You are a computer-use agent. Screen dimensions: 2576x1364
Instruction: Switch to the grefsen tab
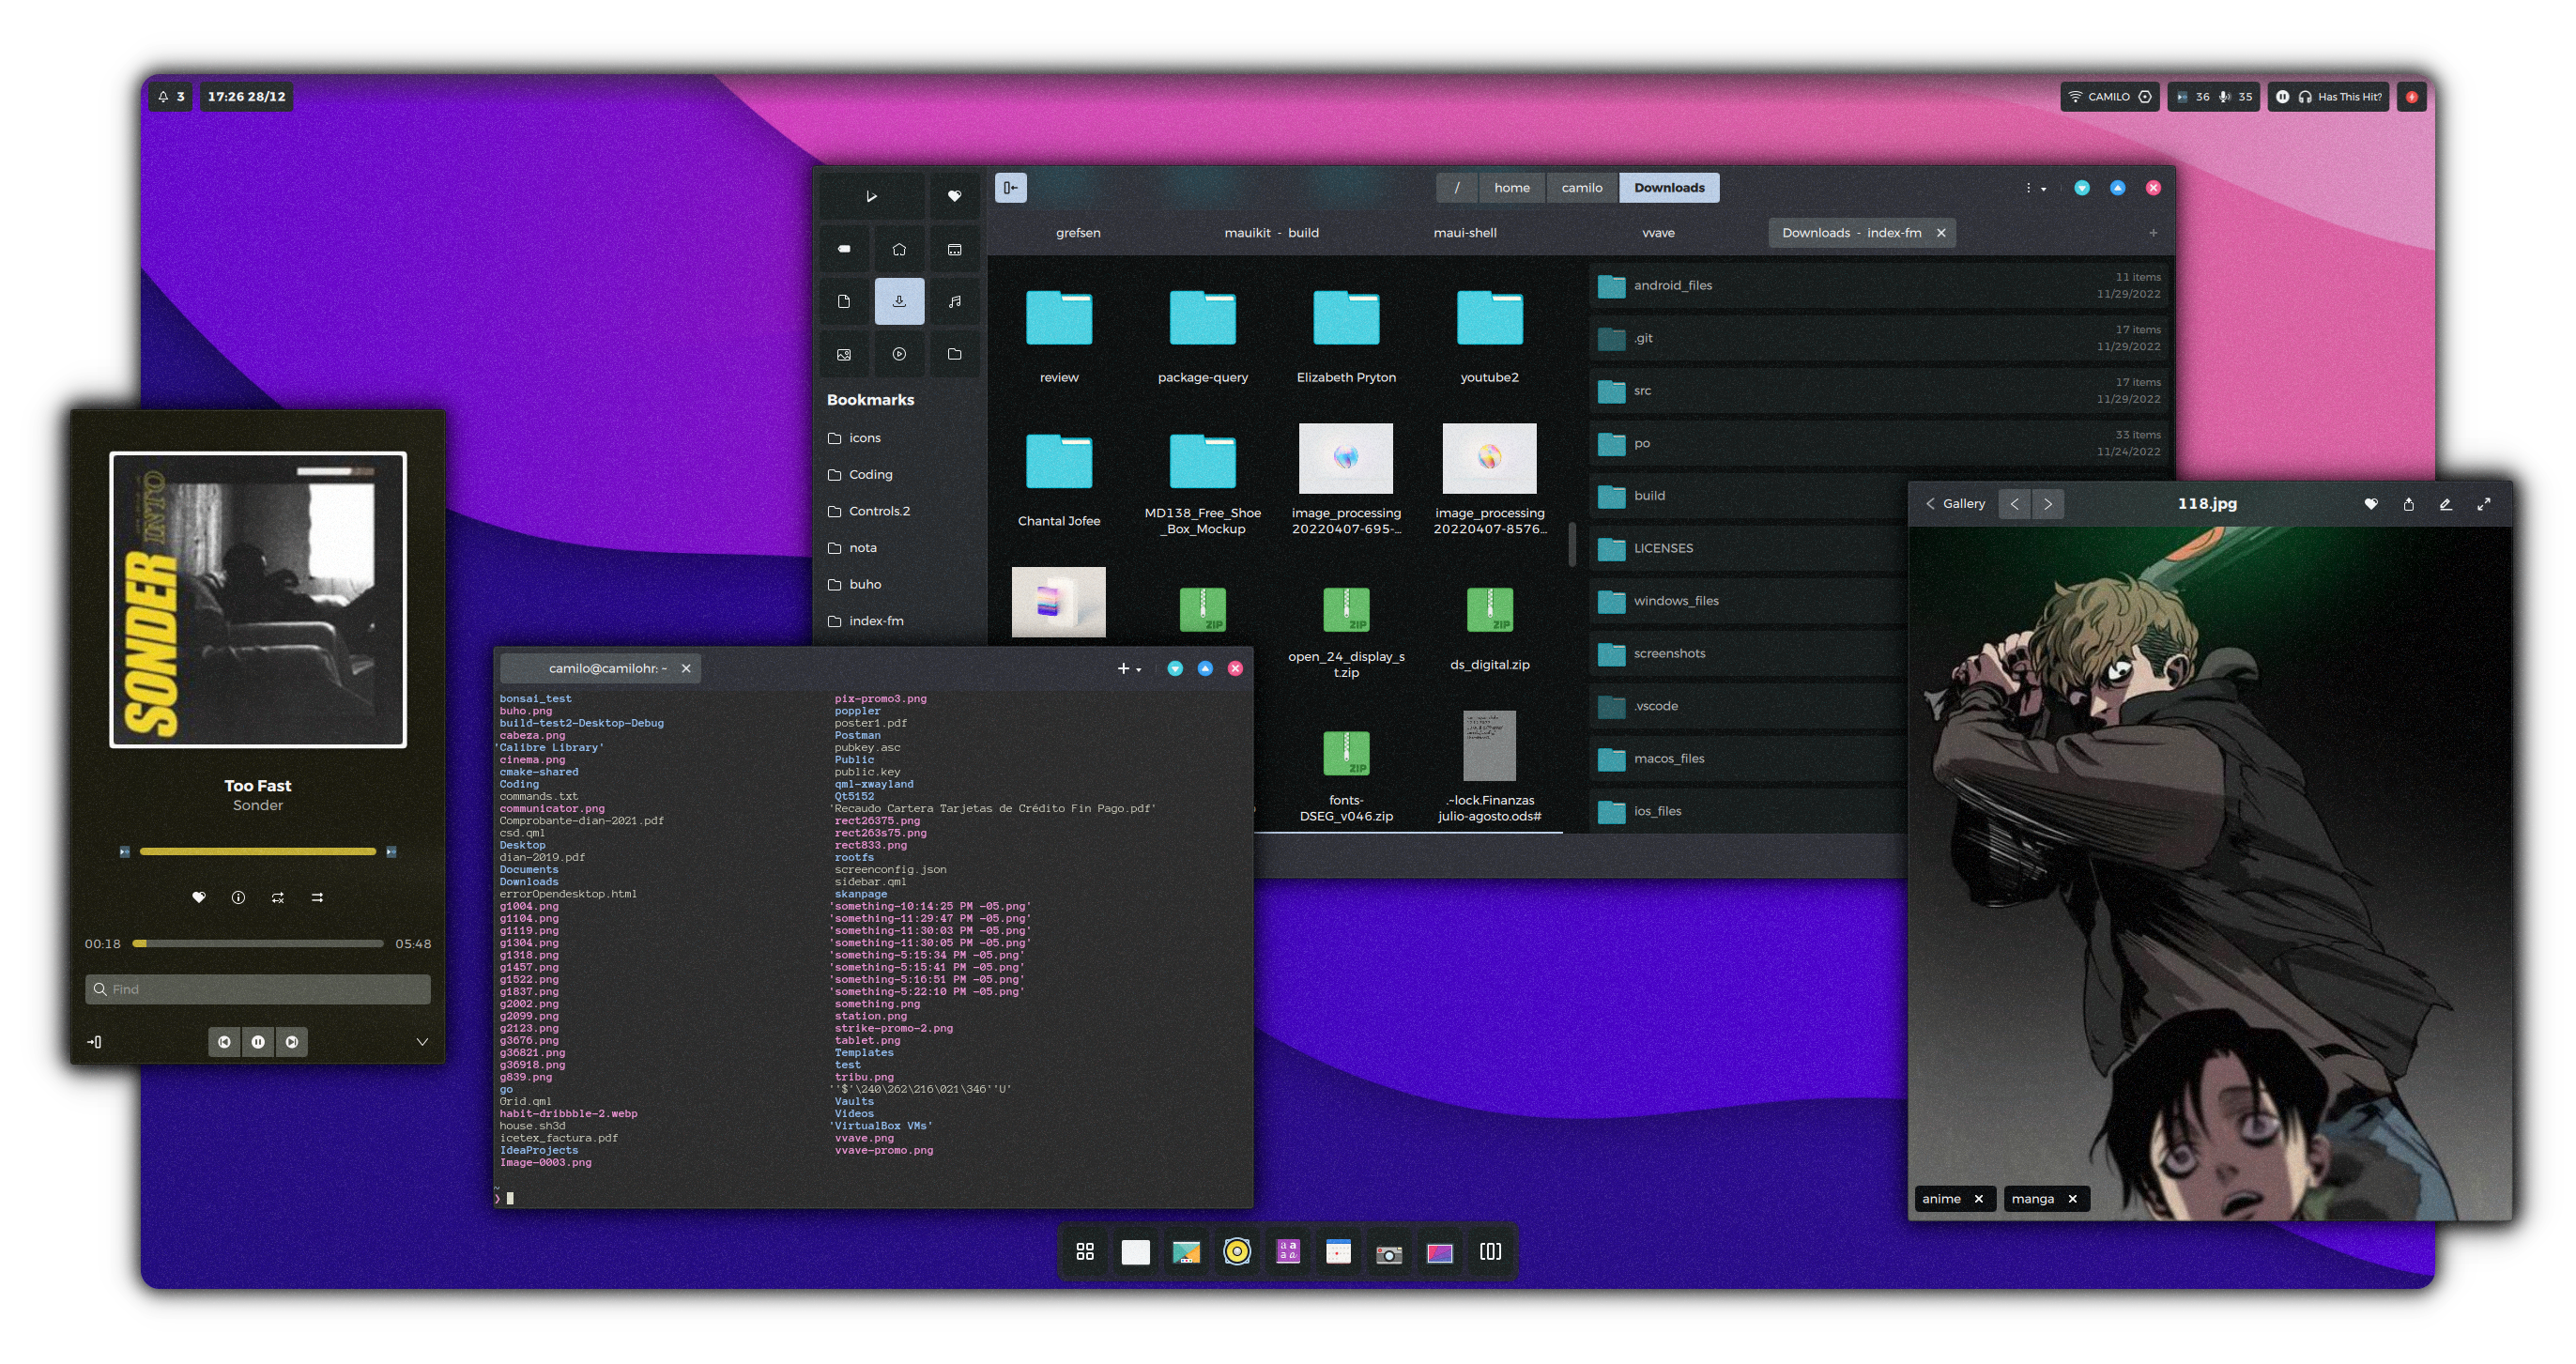click(1077, 233)
